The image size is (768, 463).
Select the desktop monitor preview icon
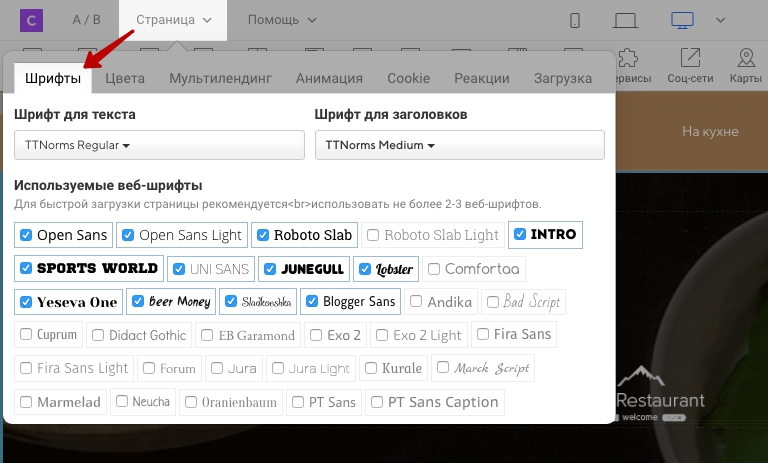[x=682, y=21]
